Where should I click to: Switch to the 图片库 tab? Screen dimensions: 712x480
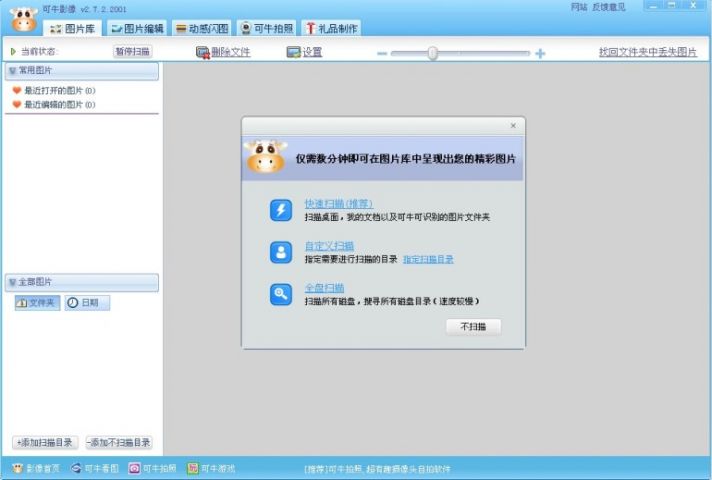coord(73,29)
